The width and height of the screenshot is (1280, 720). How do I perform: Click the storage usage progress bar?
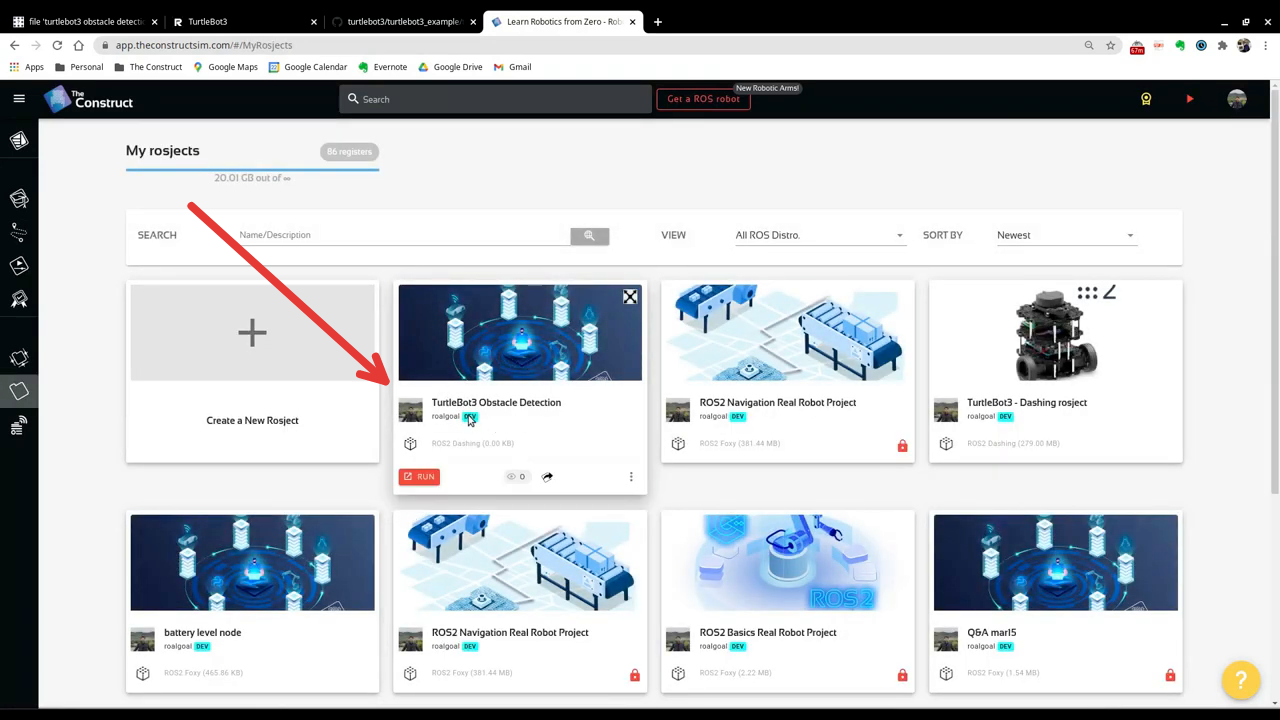(x=252, y=170)
